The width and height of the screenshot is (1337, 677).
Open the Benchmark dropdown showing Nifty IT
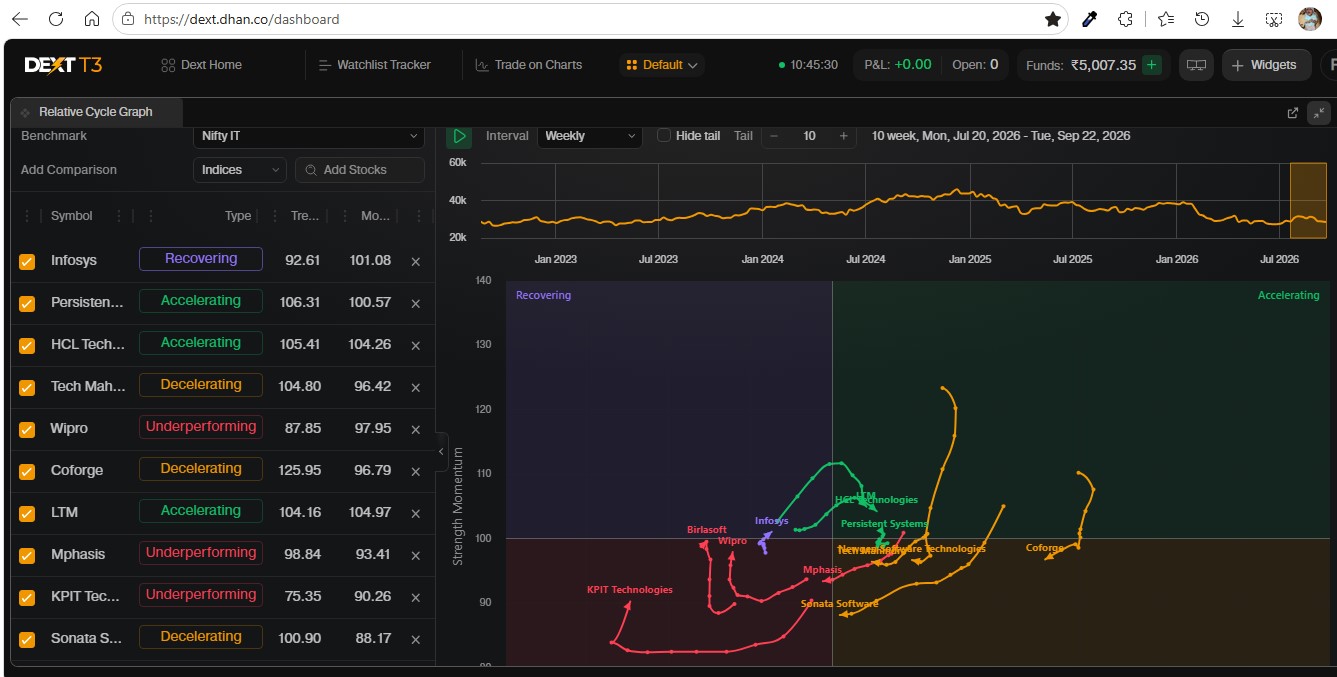click(308, 136)
